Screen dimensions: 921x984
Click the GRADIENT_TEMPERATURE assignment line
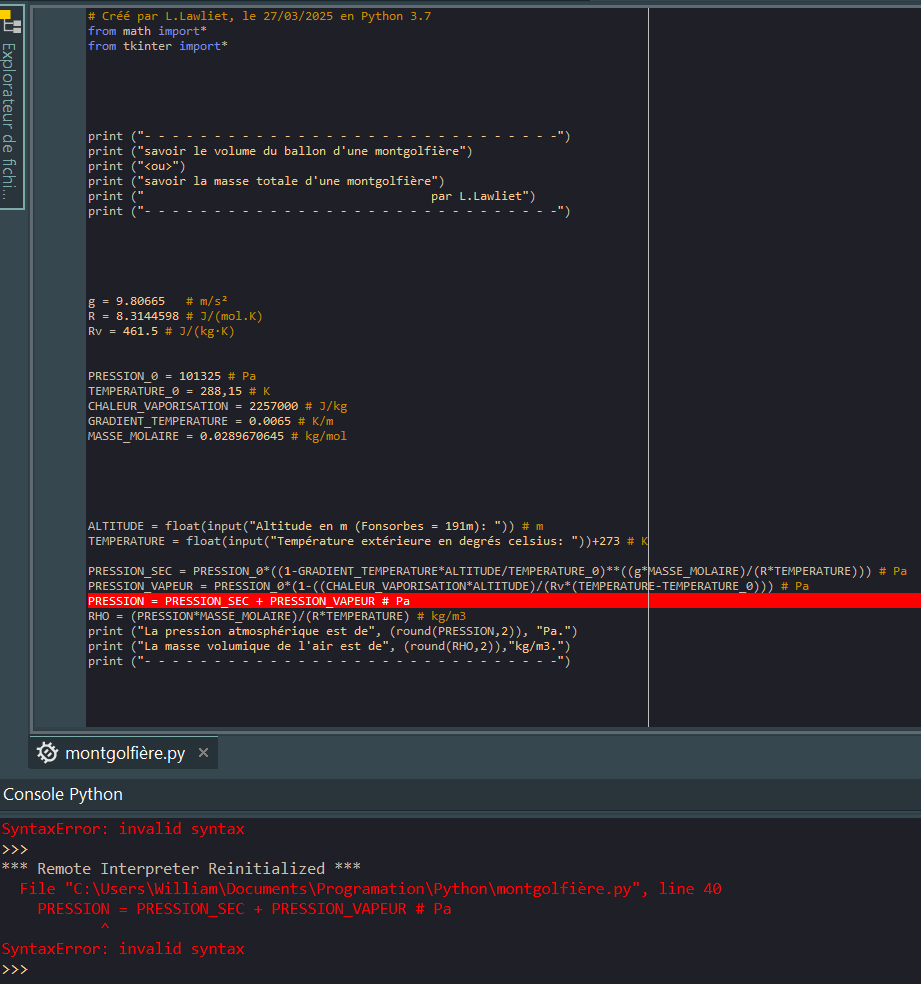(x=210, y=422)
